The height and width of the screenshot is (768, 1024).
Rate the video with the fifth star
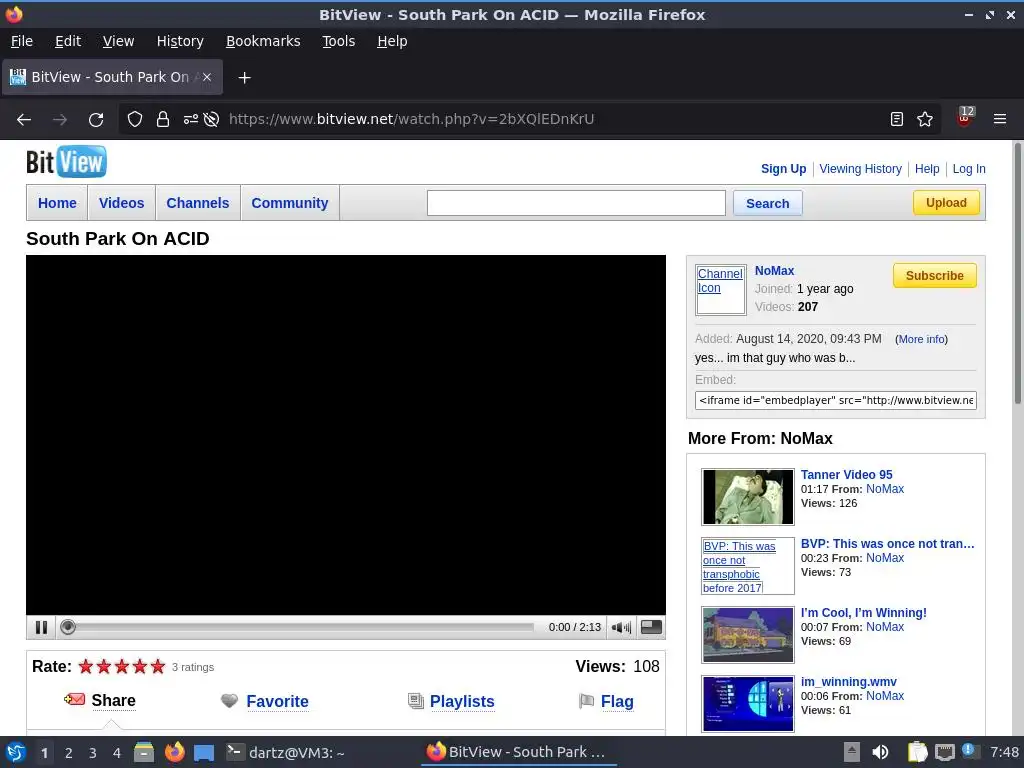(x=157, y=666)
